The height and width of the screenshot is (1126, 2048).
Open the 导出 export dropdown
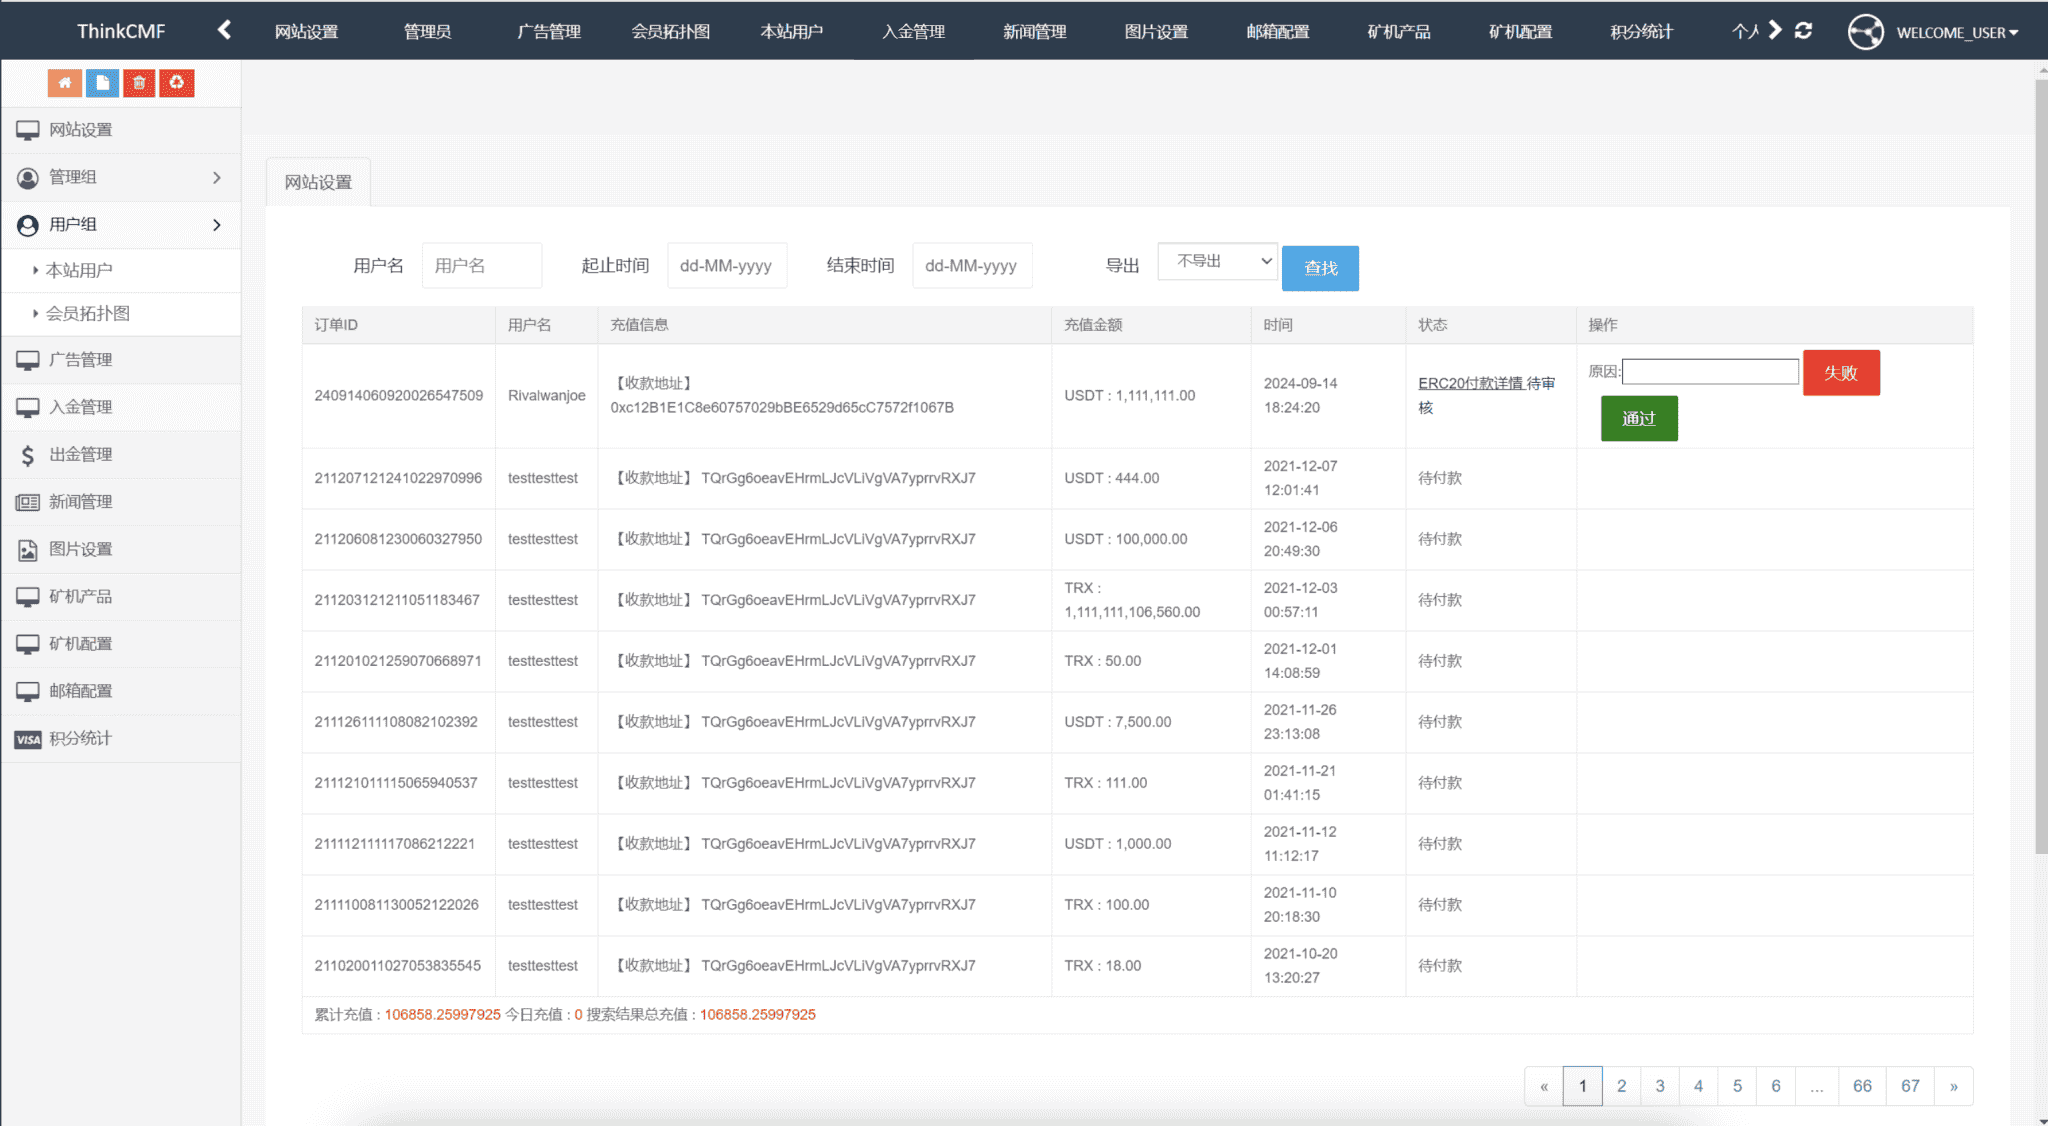coord(1217,261)
